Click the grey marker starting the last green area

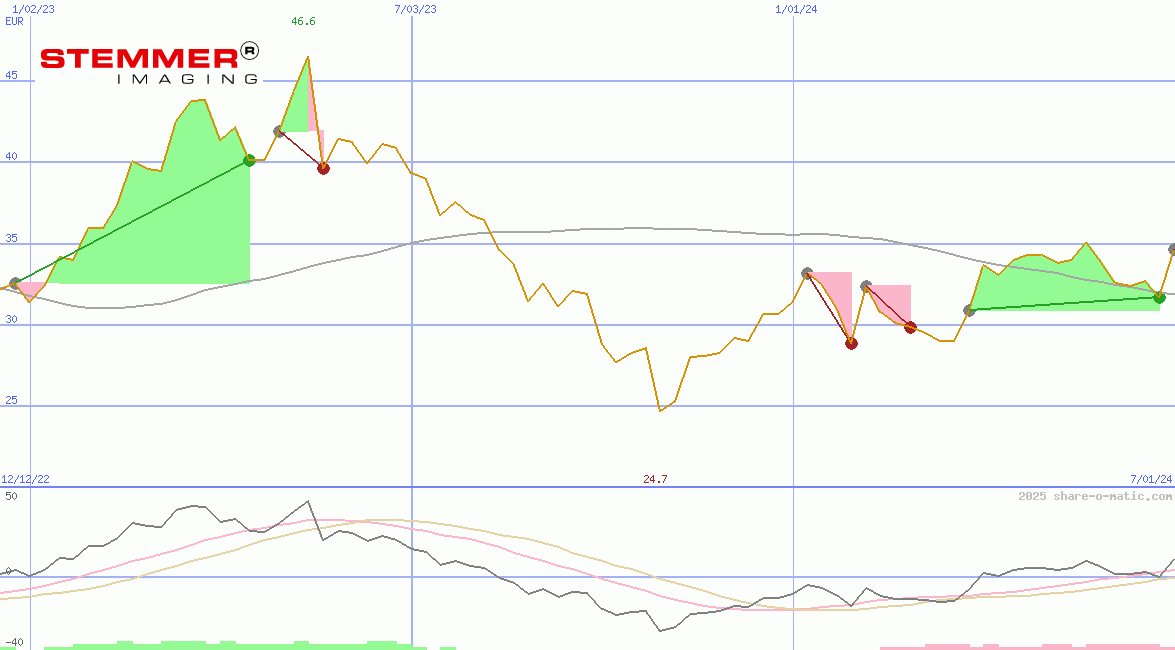point(969,310)
